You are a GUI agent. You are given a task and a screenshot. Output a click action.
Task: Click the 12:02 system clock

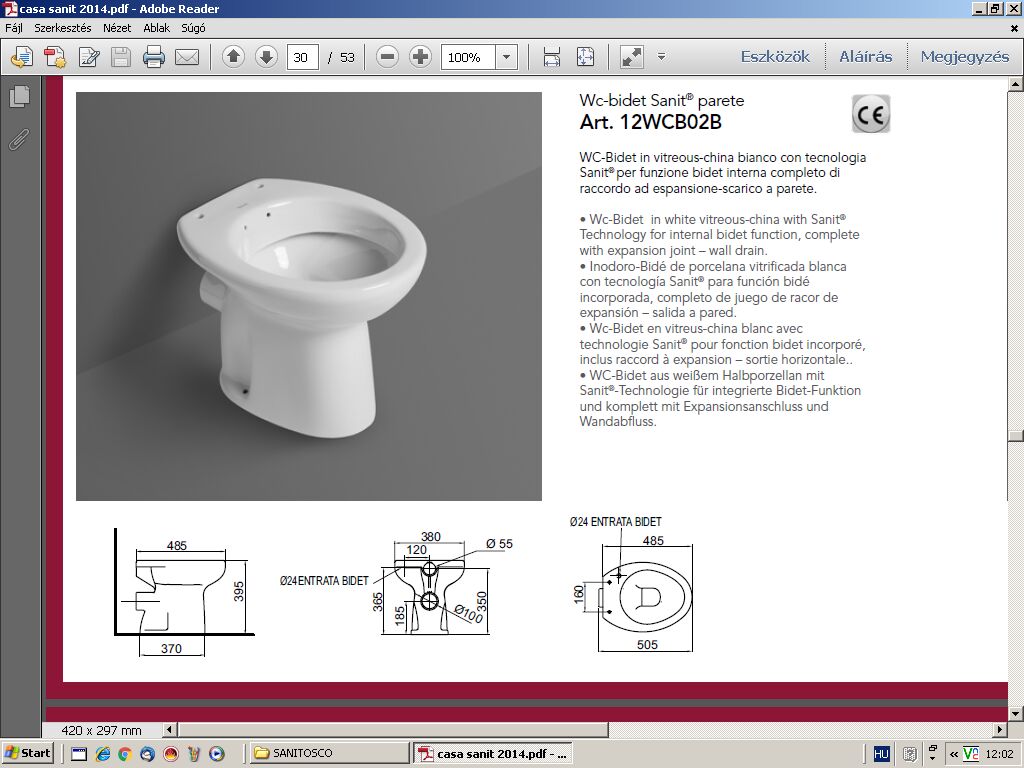click(999, 754)
